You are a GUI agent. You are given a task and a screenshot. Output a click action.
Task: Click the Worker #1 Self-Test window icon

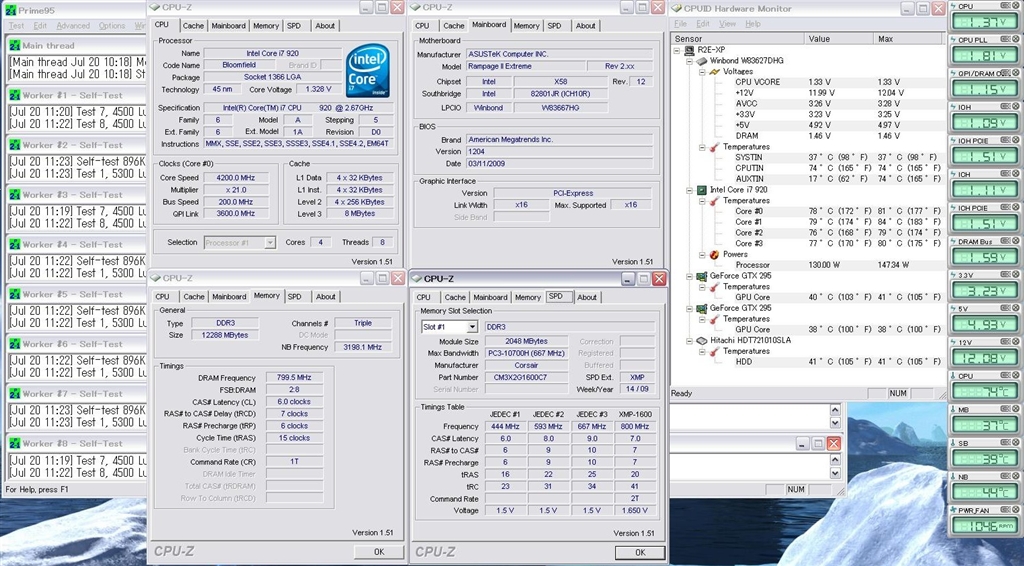point(14,95)
